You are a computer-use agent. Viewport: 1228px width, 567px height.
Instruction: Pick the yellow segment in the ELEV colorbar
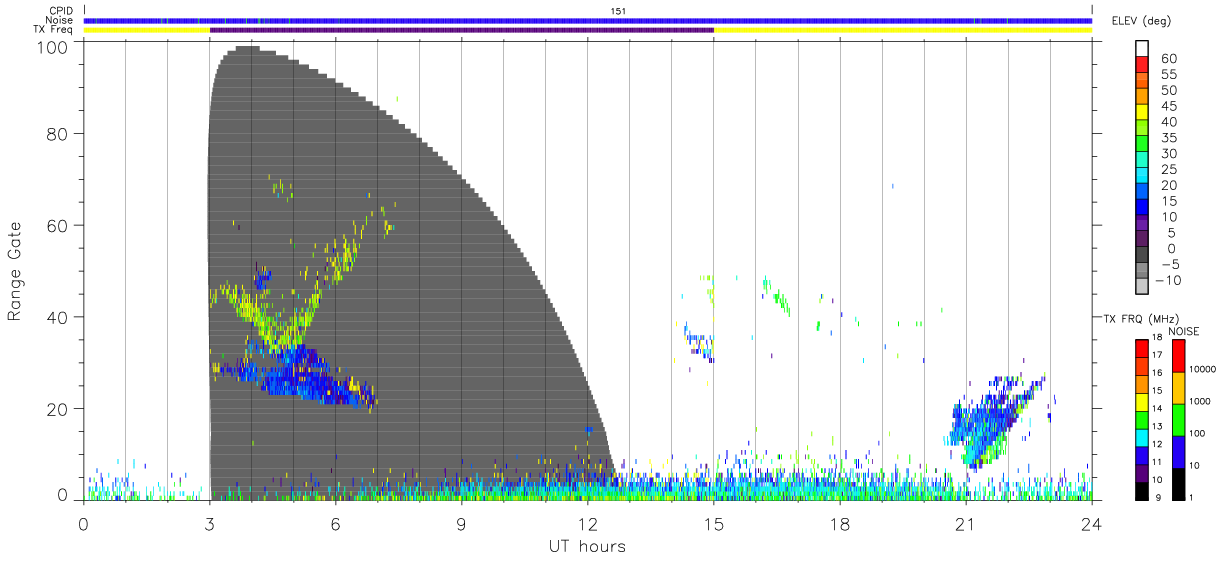point(1142,114)
